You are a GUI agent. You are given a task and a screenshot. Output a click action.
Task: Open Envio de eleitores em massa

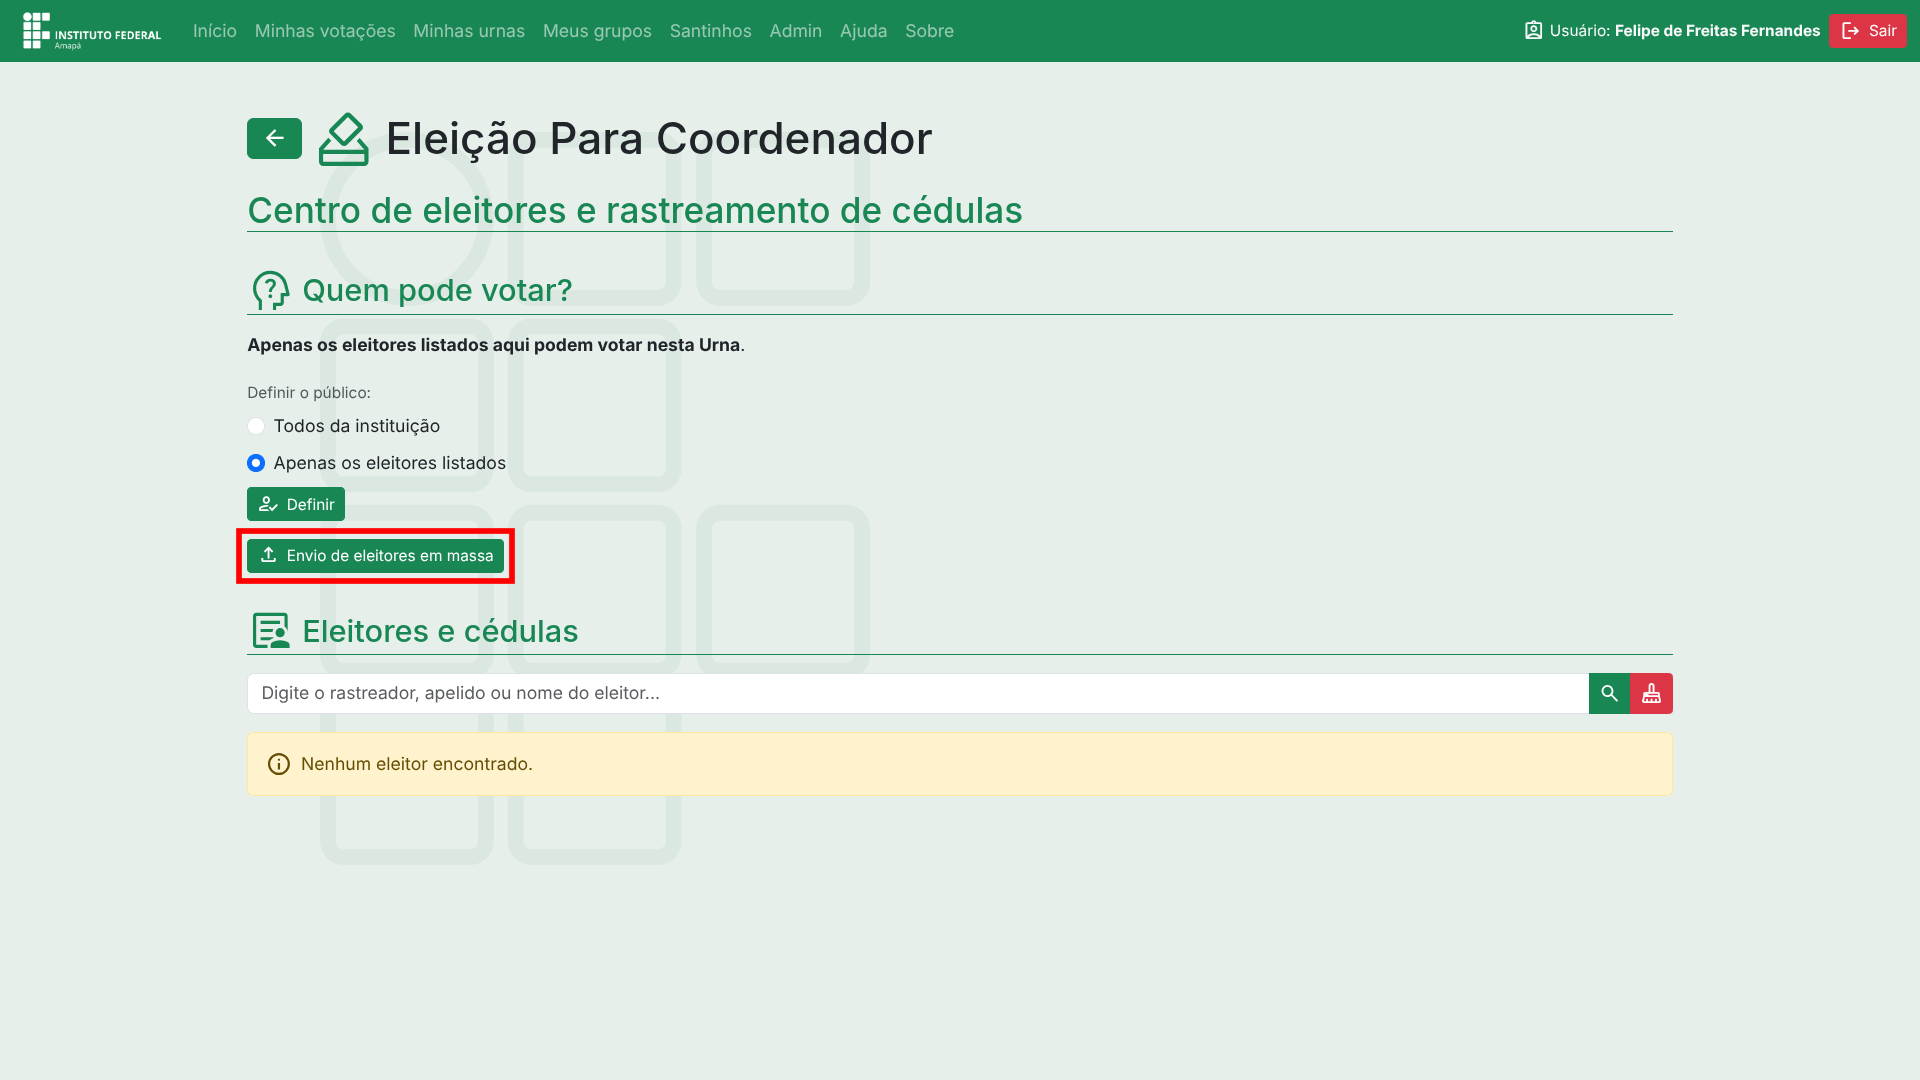(x=375, y=556)
